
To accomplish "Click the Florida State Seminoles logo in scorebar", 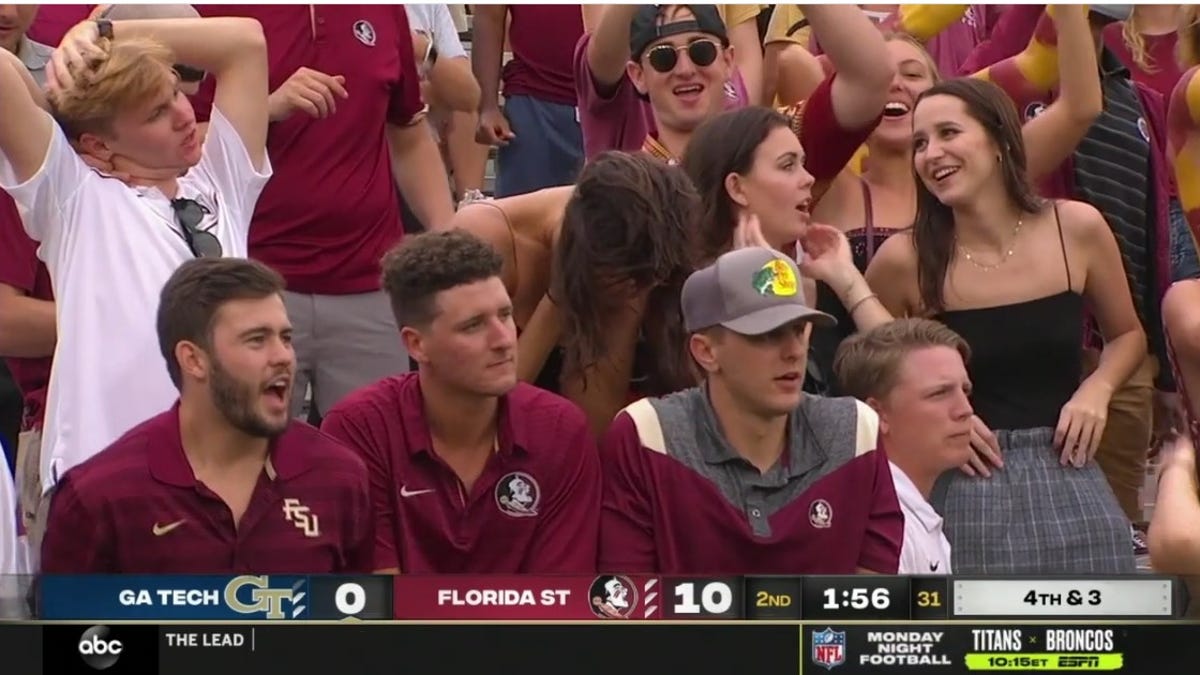I will [613, 598].
